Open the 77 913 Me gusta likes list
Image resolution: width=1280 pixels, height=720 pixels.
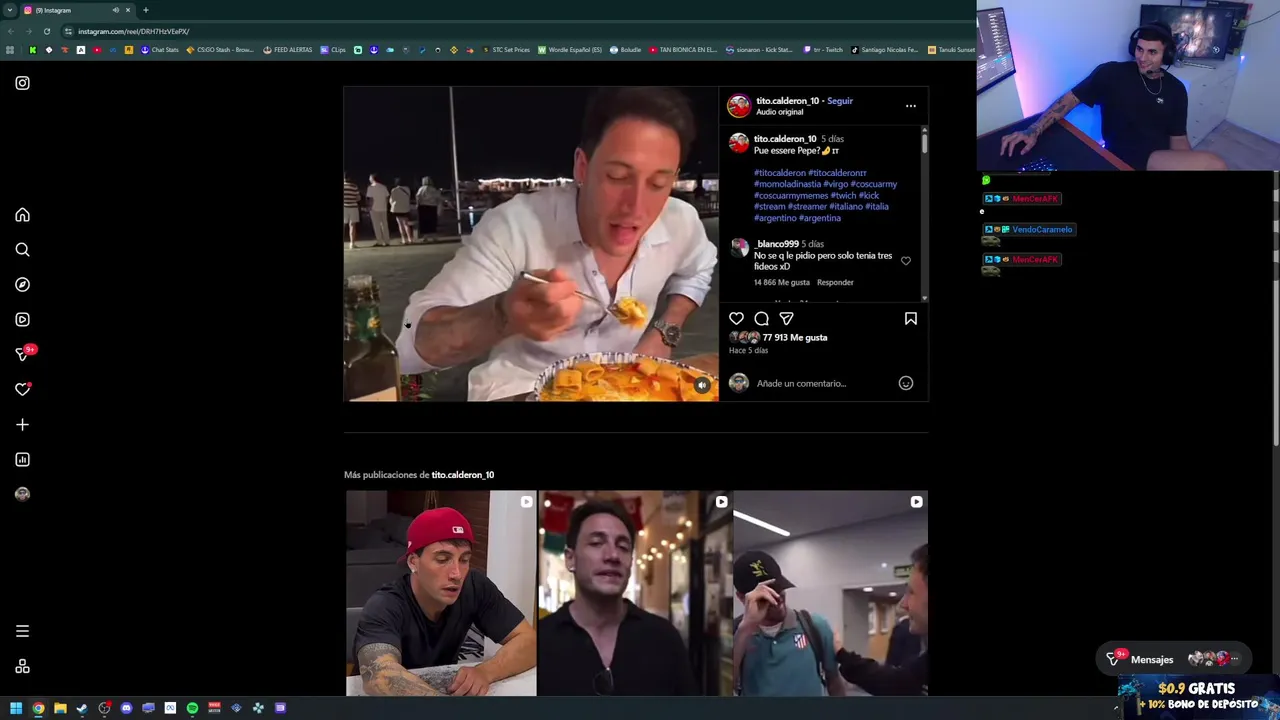tap(795, 338)
